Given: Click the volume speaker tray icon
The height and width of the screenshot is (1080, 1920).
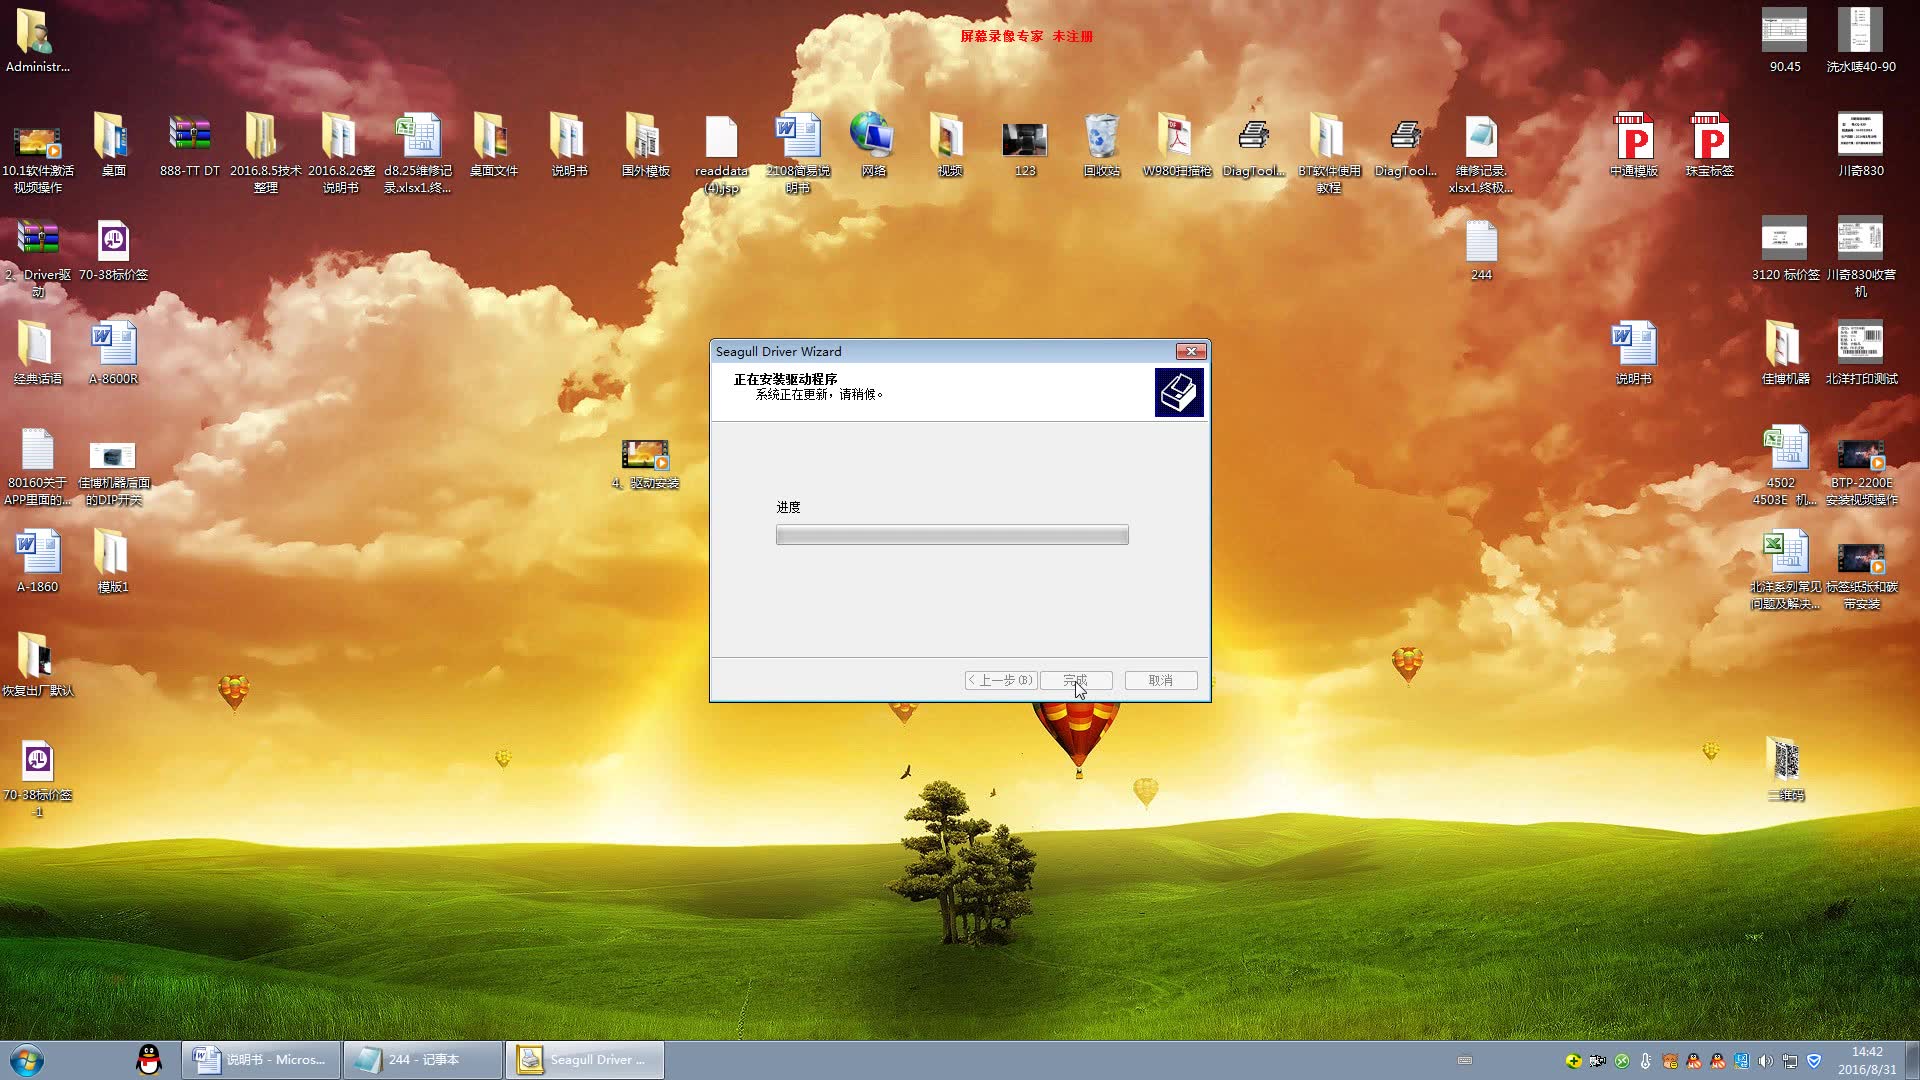Looking at the screenshot, I should click(x=1765, y=1061).
